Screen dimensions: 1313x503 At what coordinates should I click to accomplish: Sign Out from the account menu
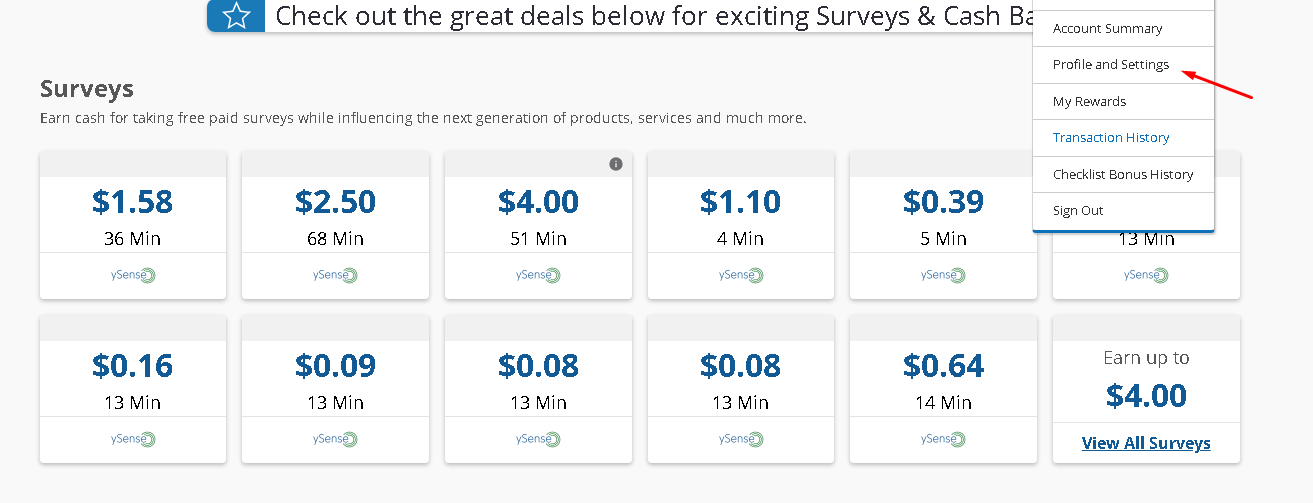tap(1078, 211)
